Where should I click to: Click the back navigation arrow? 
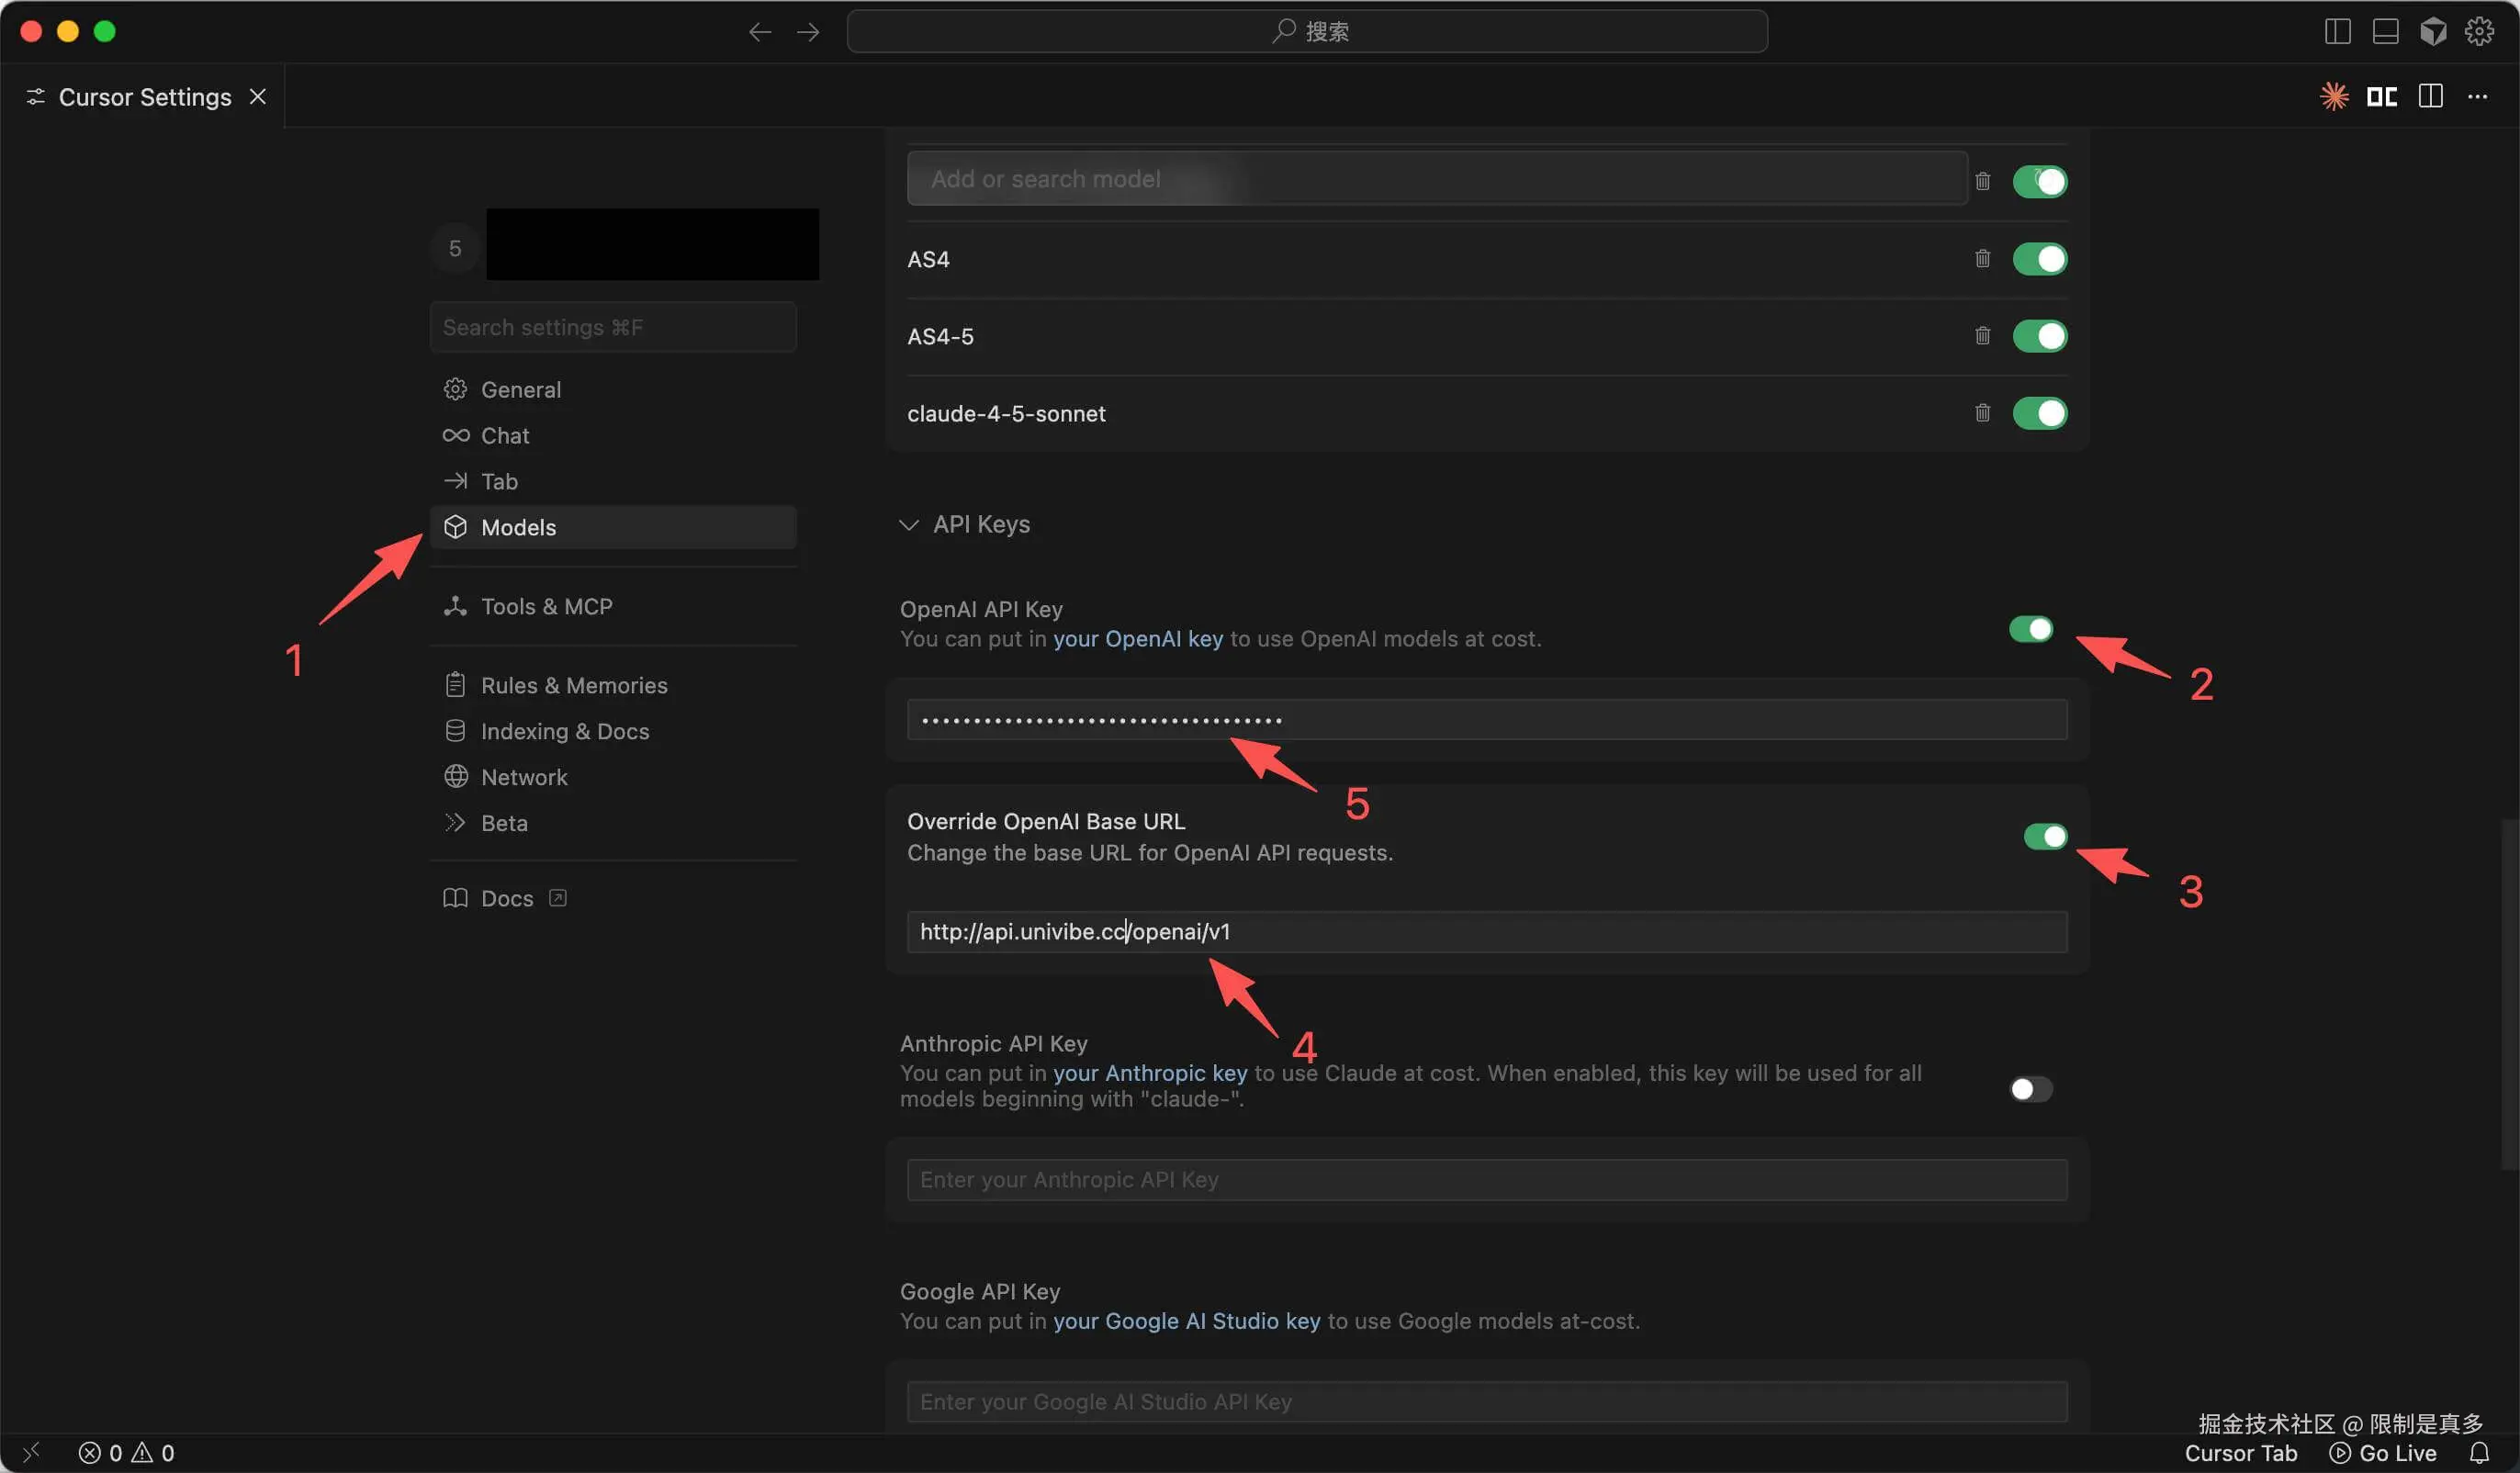[x=760, y=31]
